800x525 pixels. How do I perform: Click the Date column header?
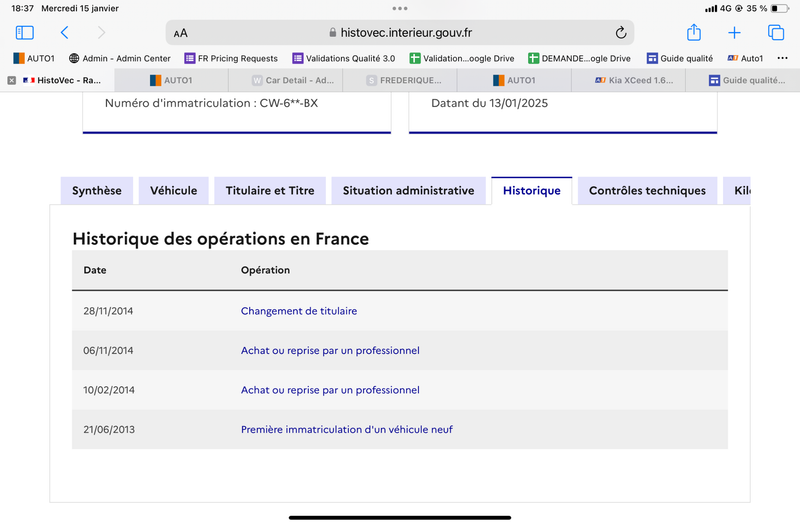tap(95, 270)
